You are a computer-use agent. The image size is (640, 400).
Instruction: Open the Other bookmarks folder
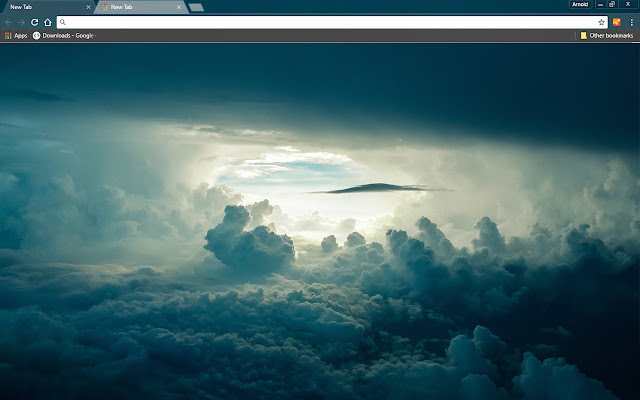pos(607,36)
